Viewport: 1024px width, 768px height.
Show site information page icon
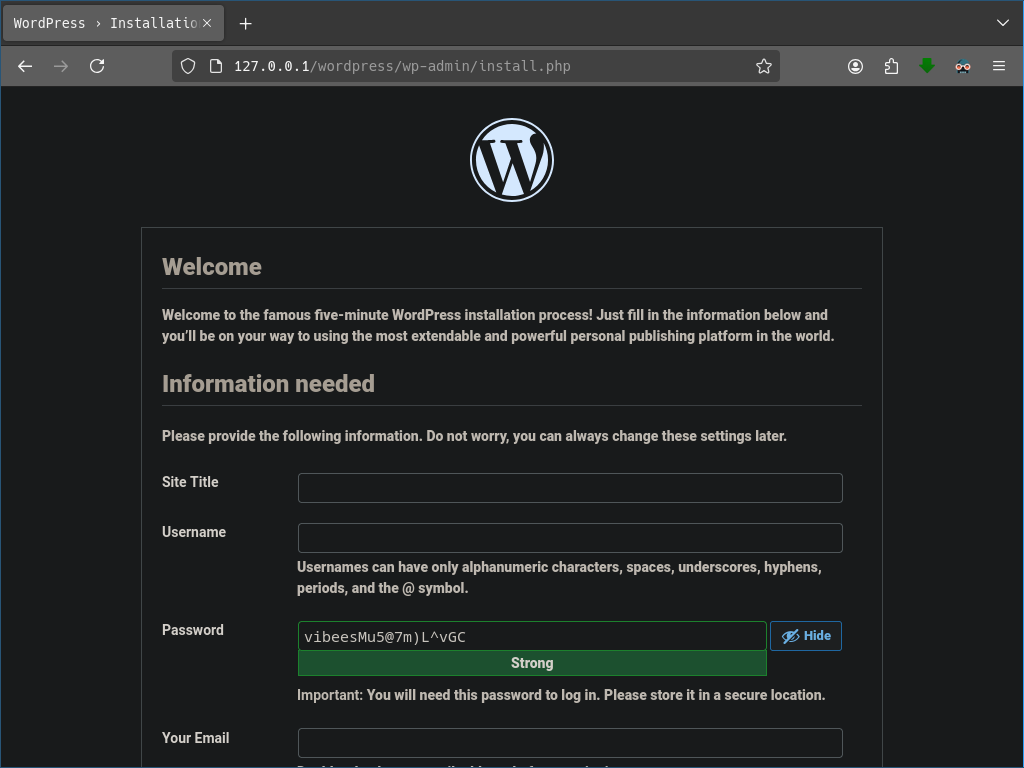click(x=215, y=66)
